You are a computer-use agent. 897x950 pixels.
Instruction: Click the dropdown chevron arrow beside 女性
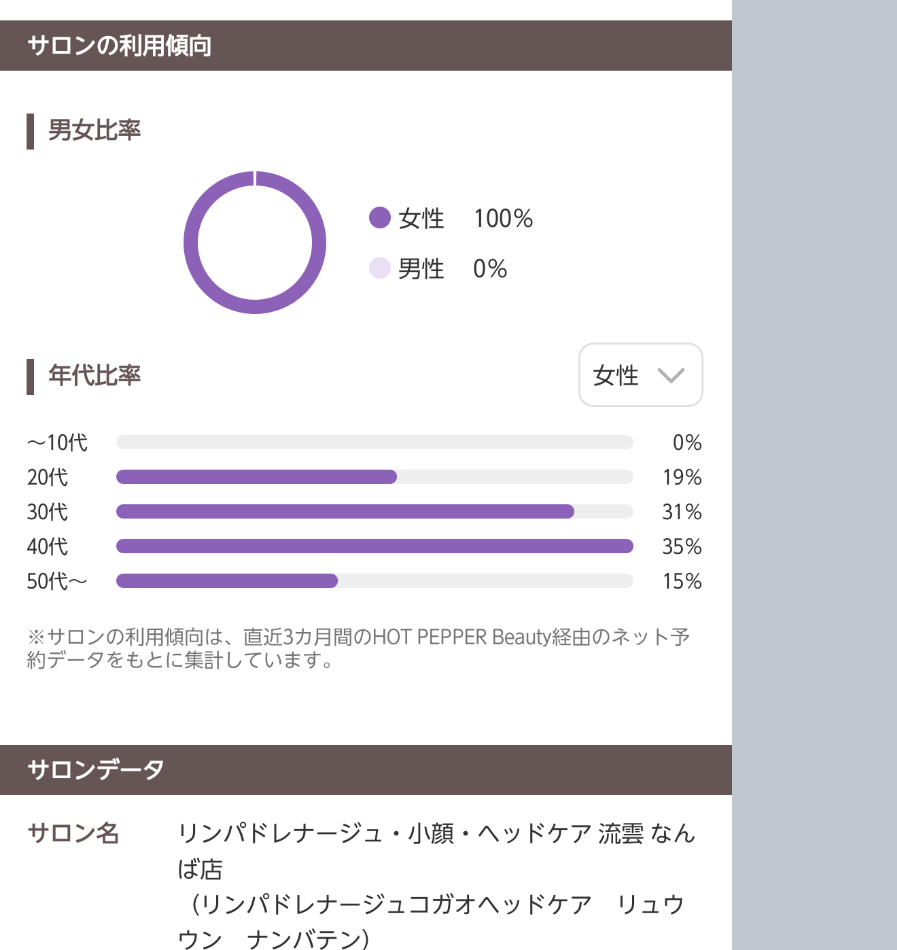point(670,375)
